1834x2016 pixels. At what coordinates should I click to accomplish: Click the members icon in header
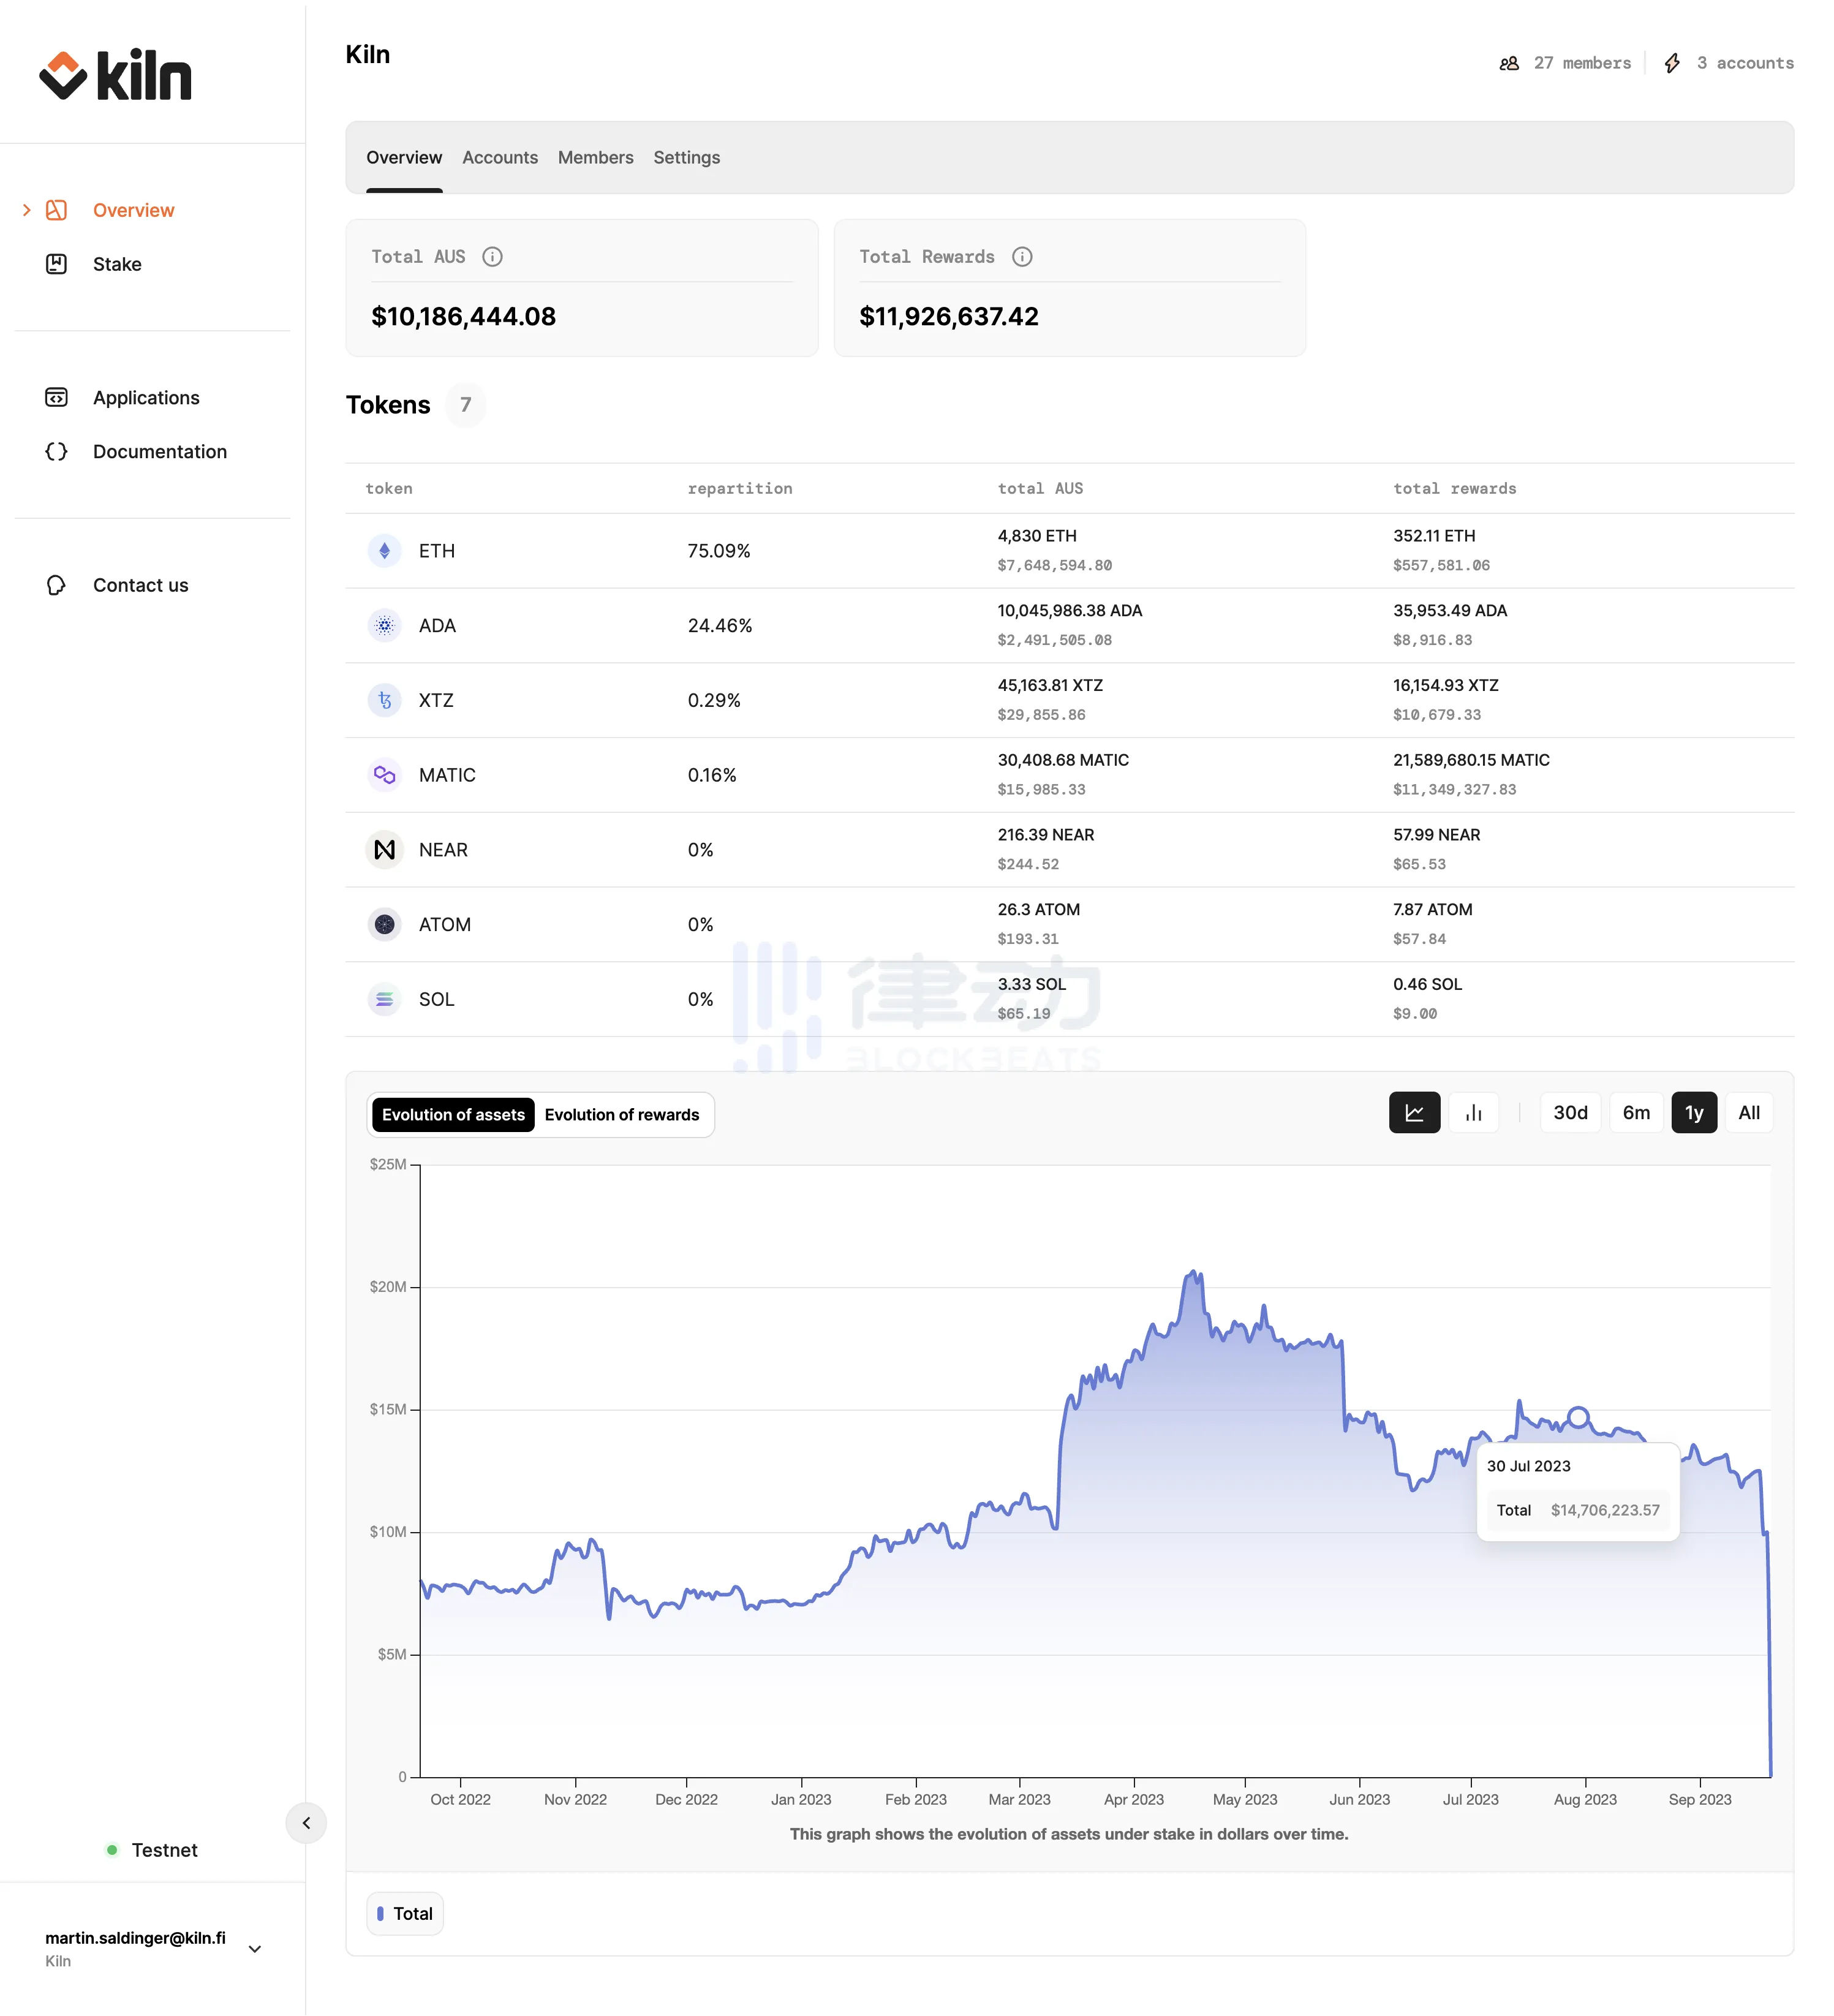pyautogui.click(x=1509, y=63)
